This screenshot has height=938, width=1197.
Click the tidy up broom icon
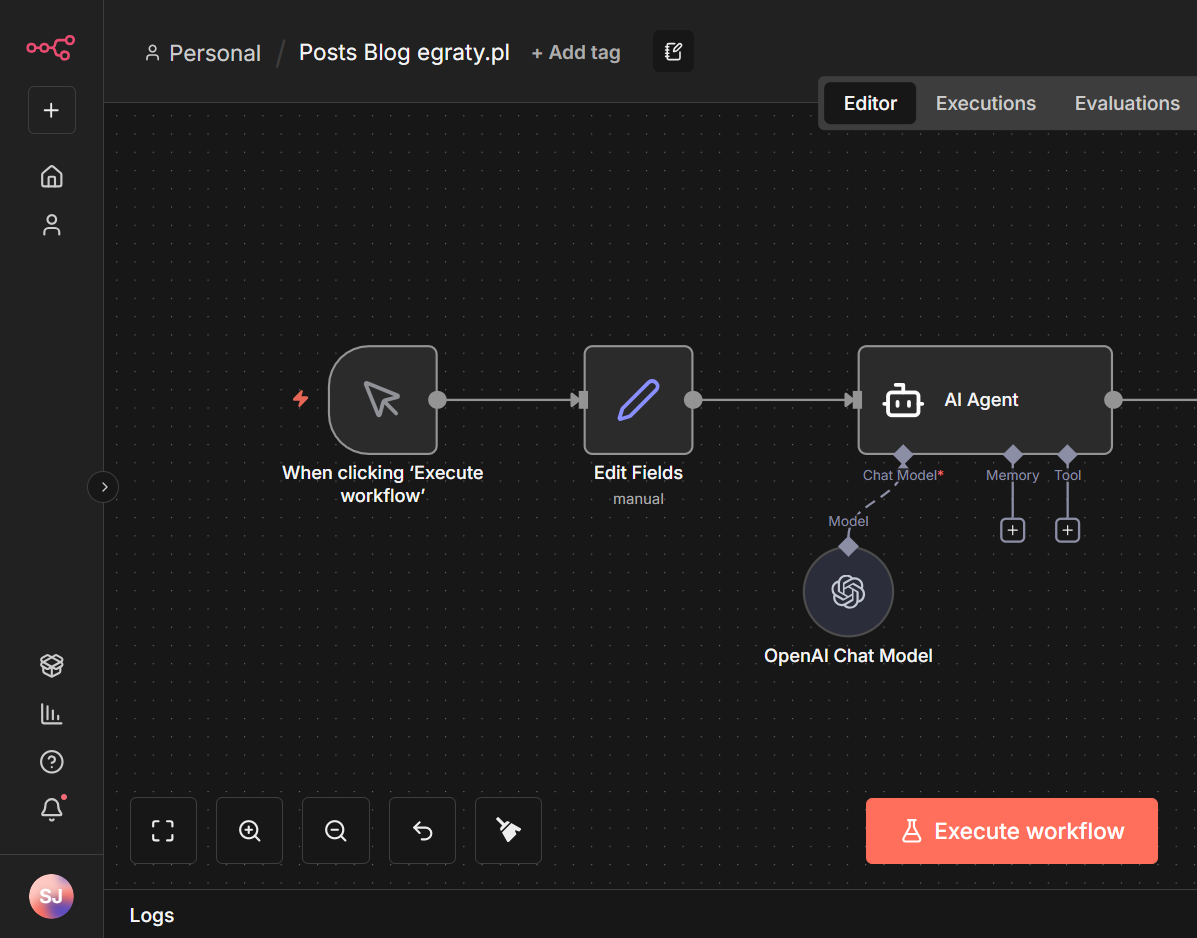point(508,830)
